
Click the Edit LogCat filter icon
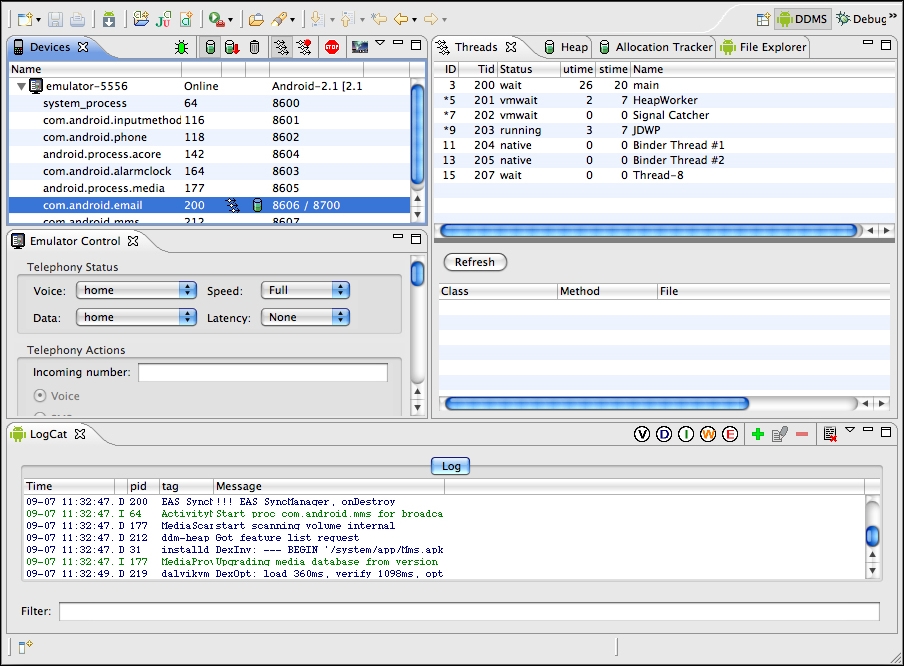[x=779, y=434]
